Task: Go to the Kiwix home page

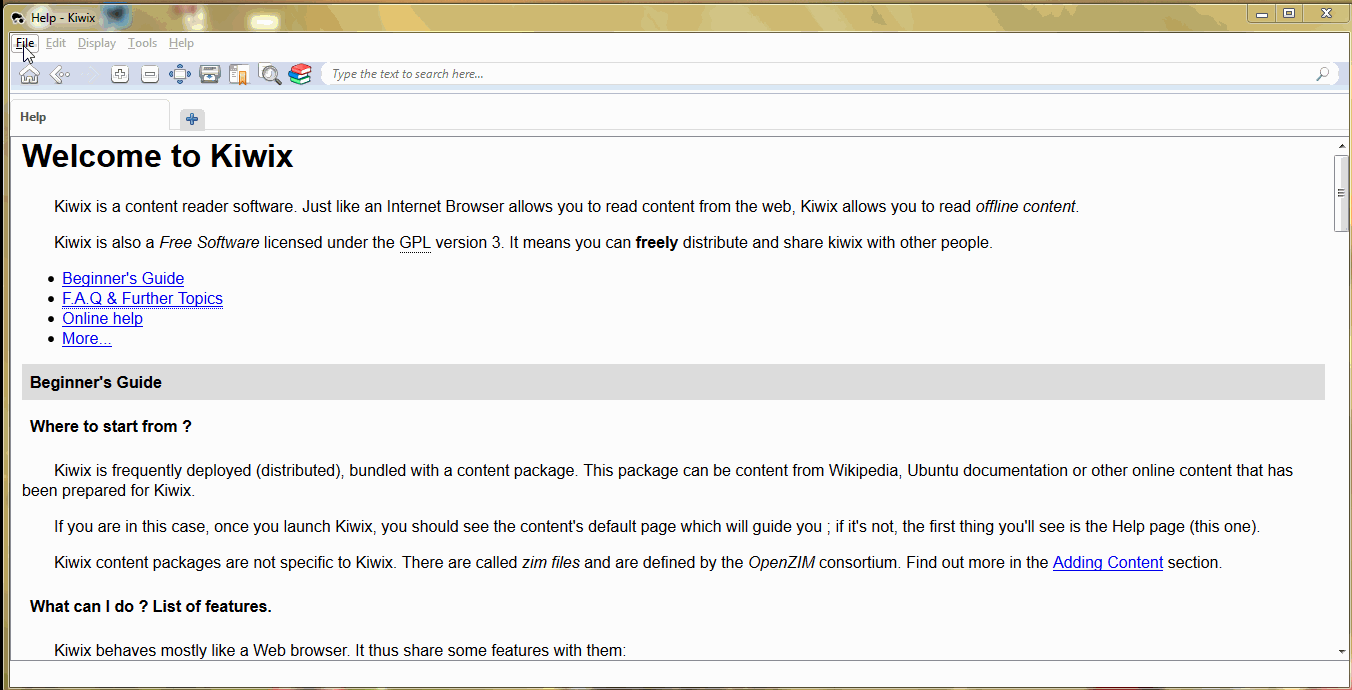Action: tap(28, 73)
